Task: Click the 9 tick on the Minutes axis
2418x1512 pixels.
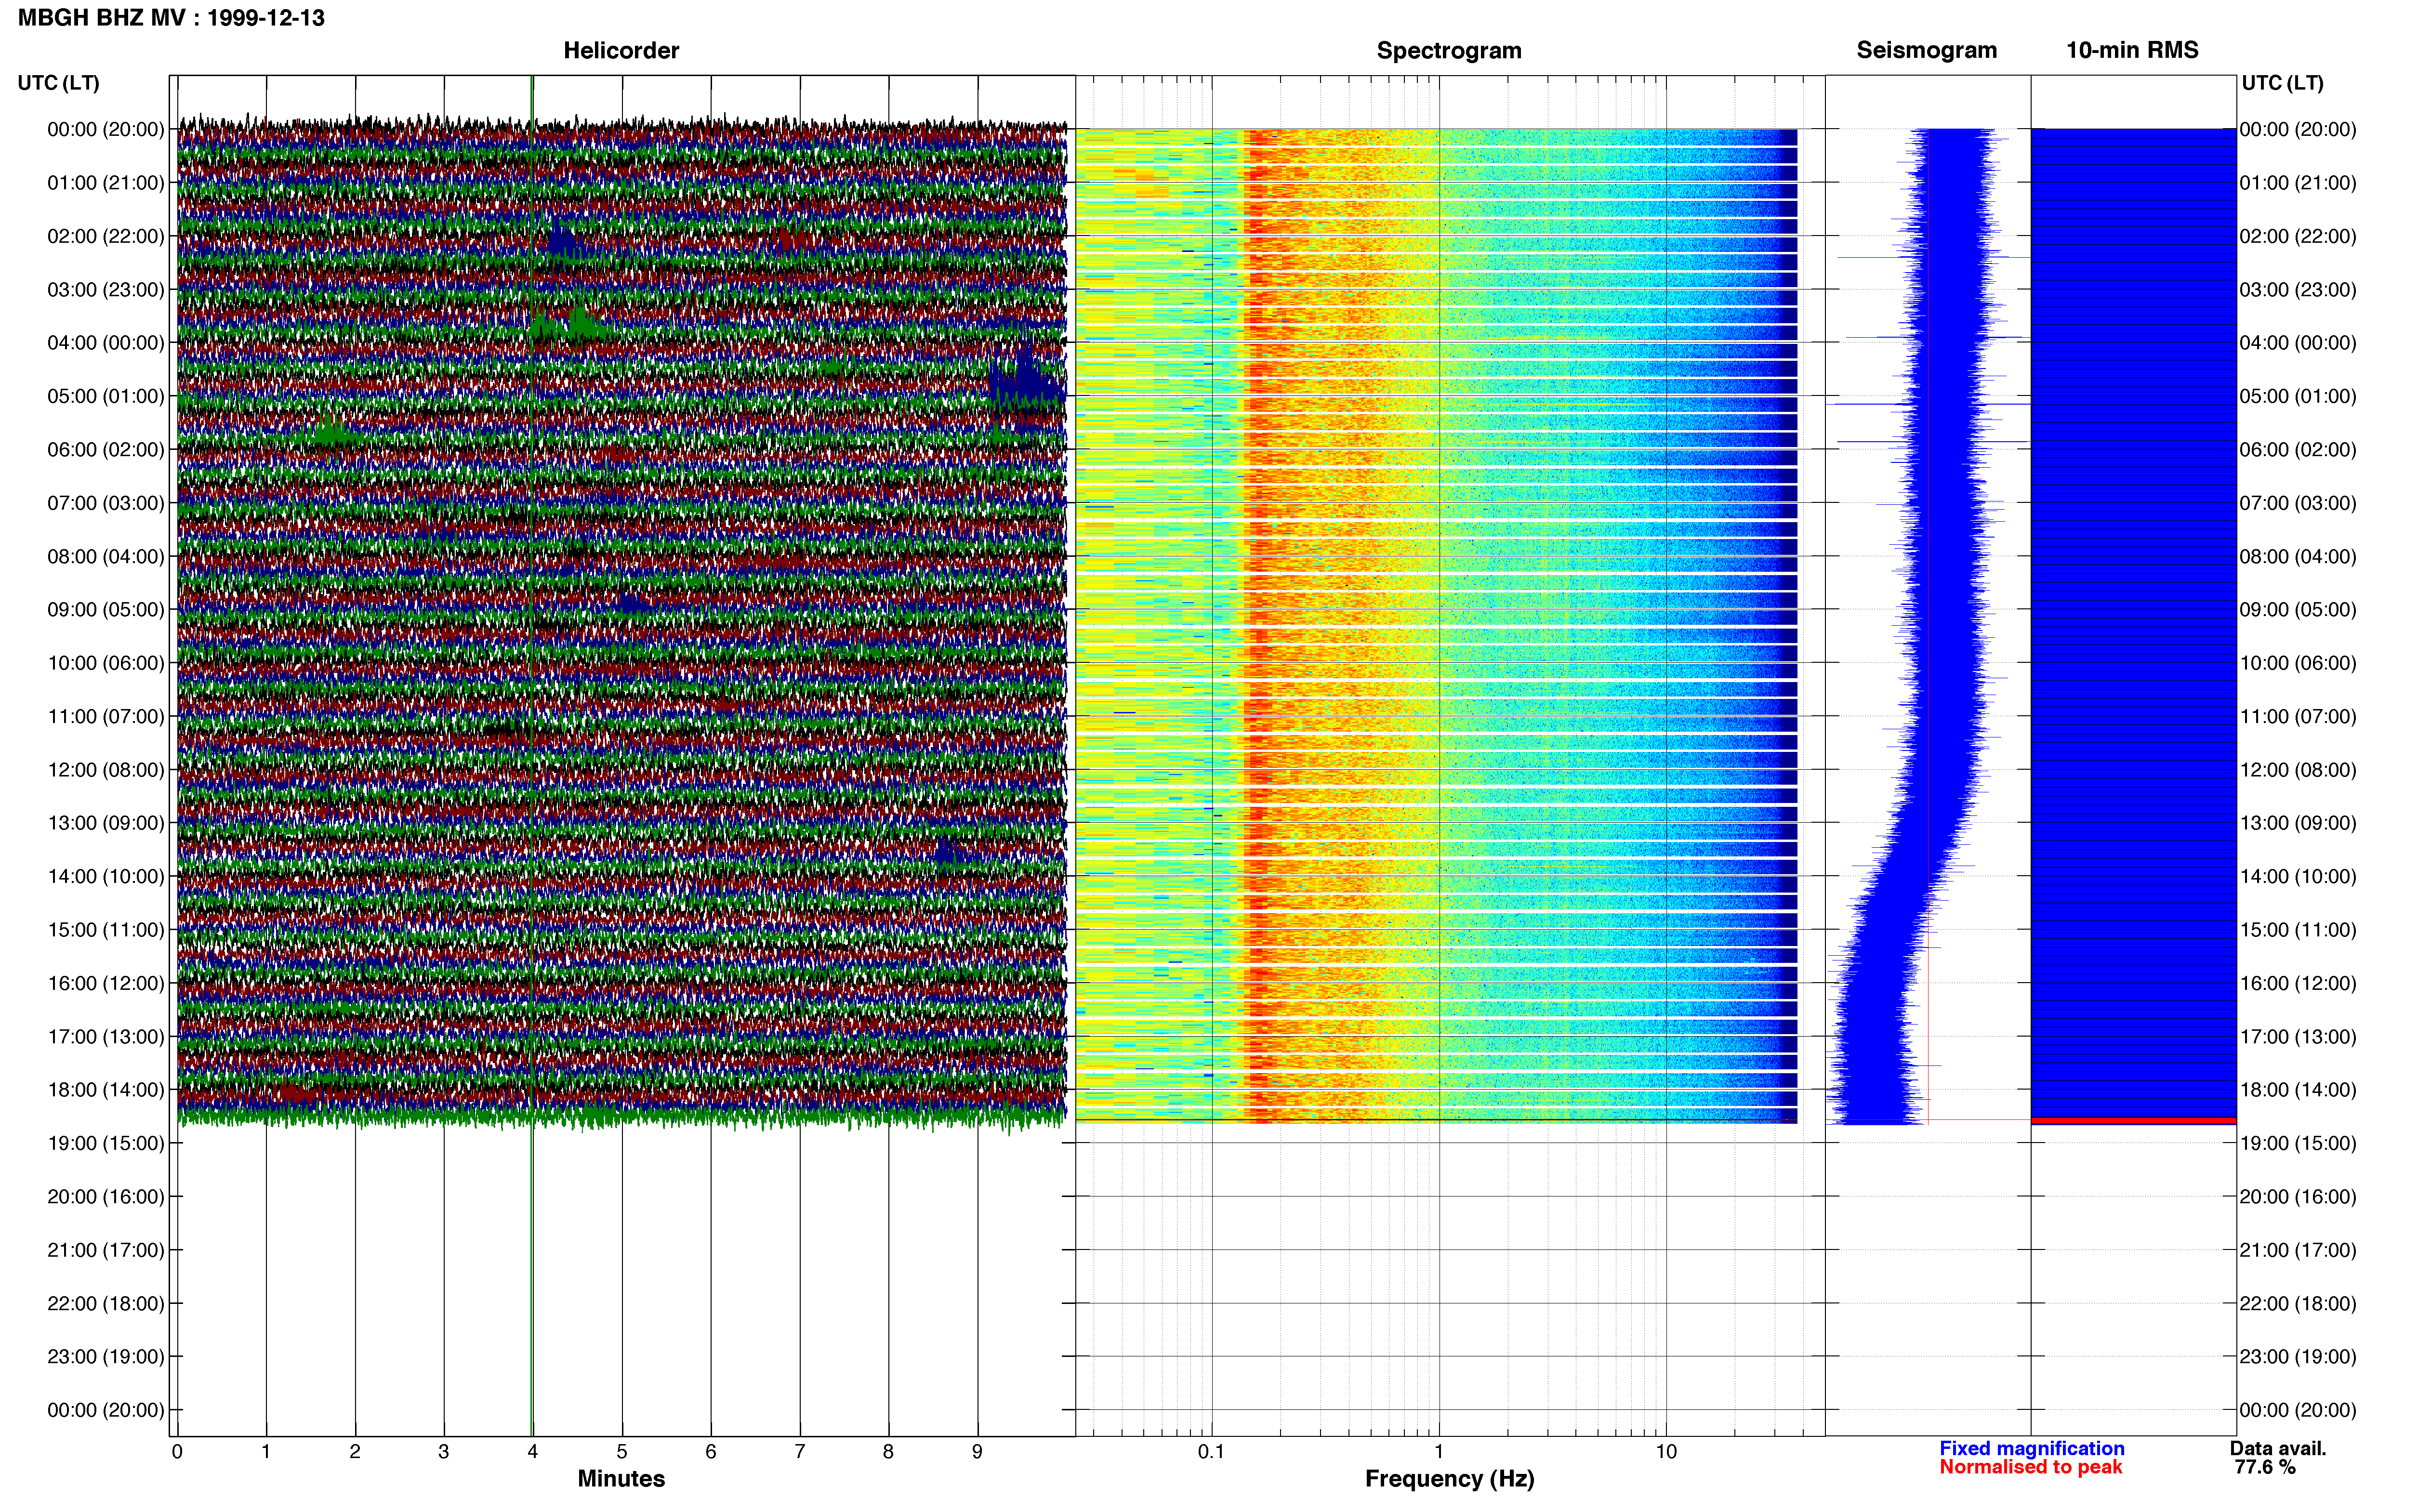Action: (977, 1451)
